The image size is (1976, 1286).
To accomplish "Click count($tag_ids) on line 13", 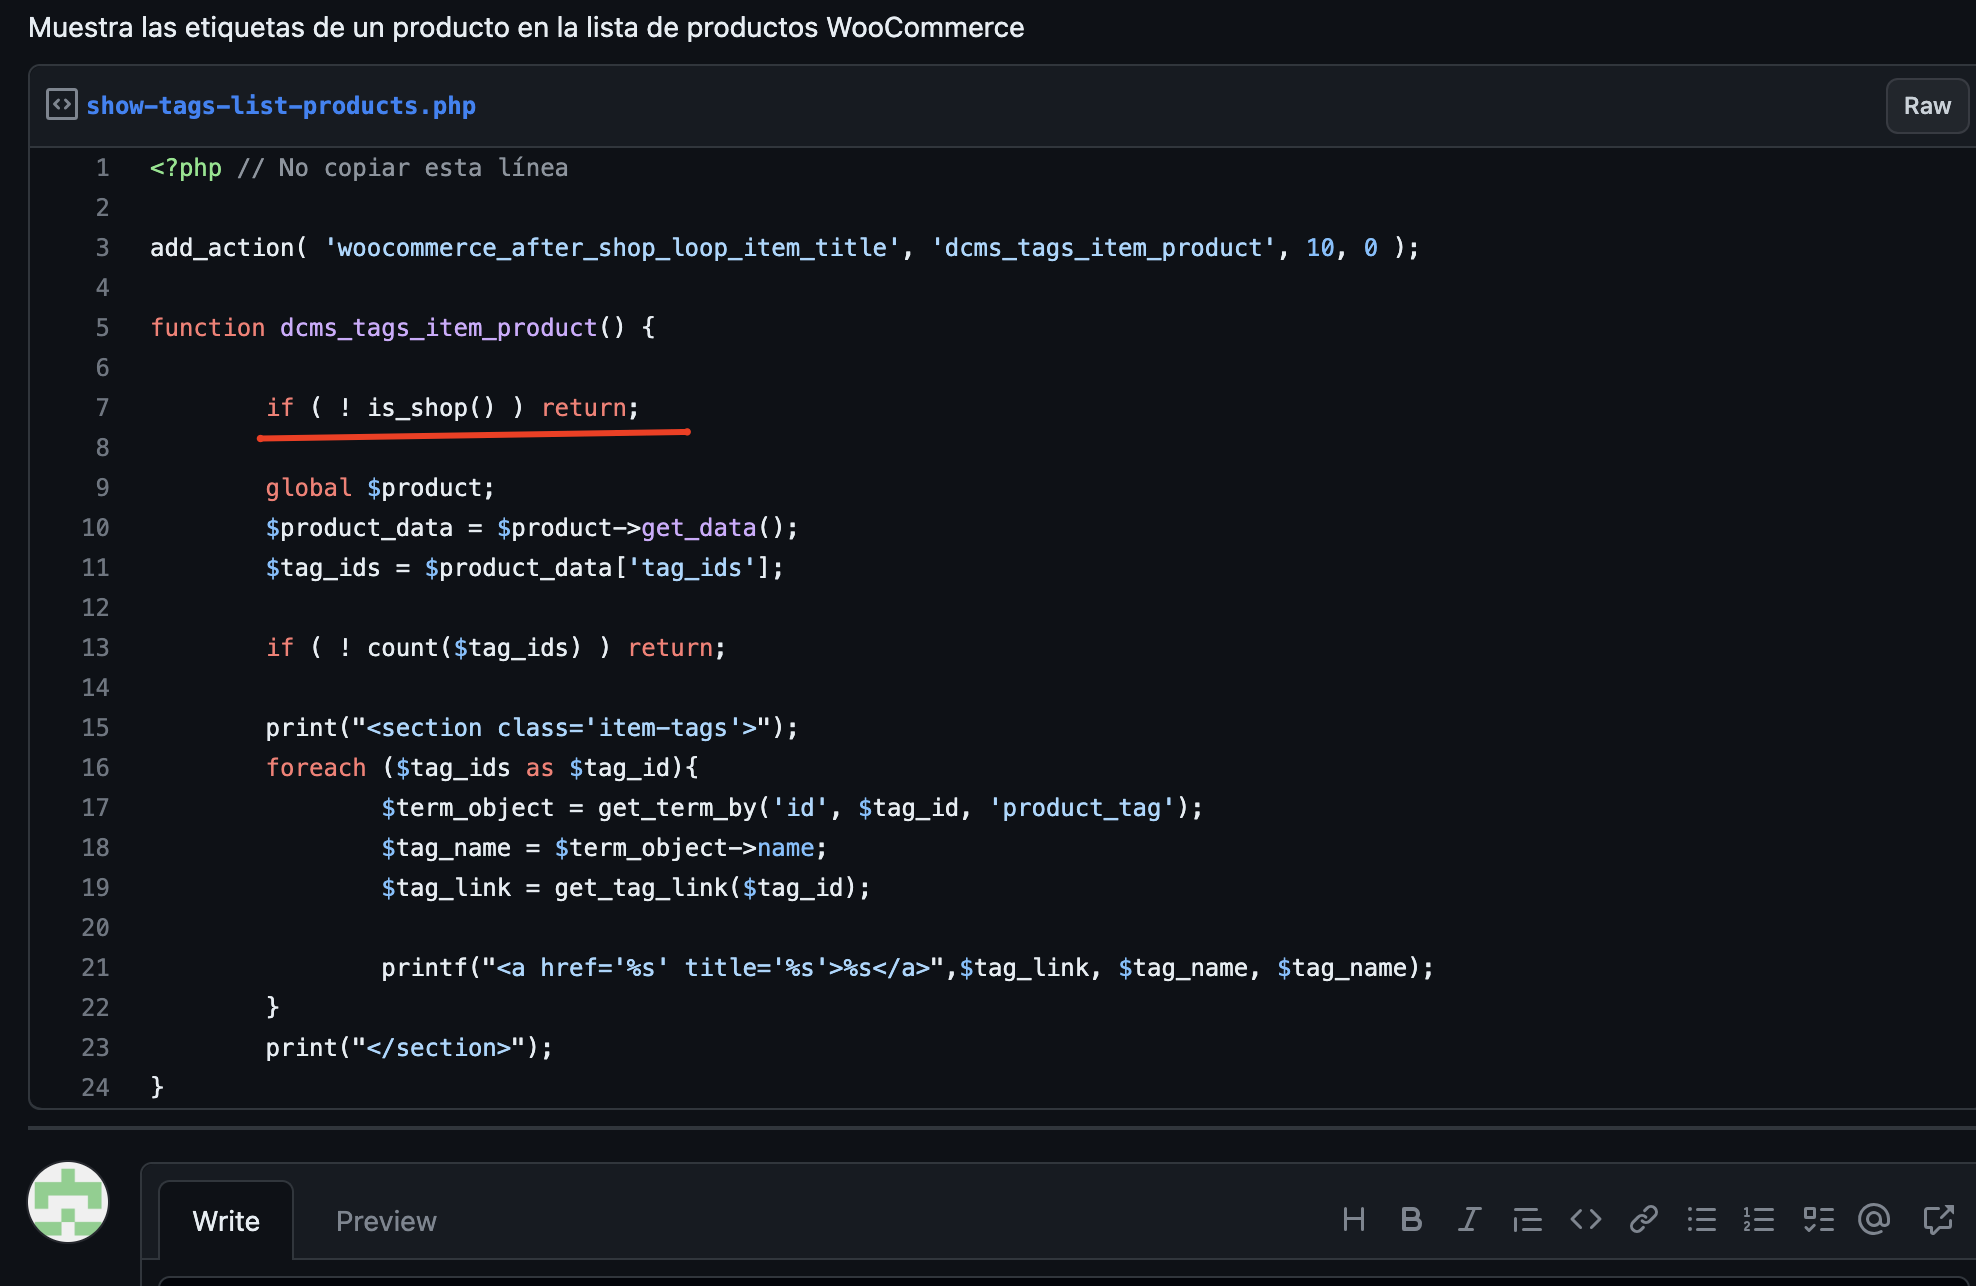I will click(x=474, y=648).
